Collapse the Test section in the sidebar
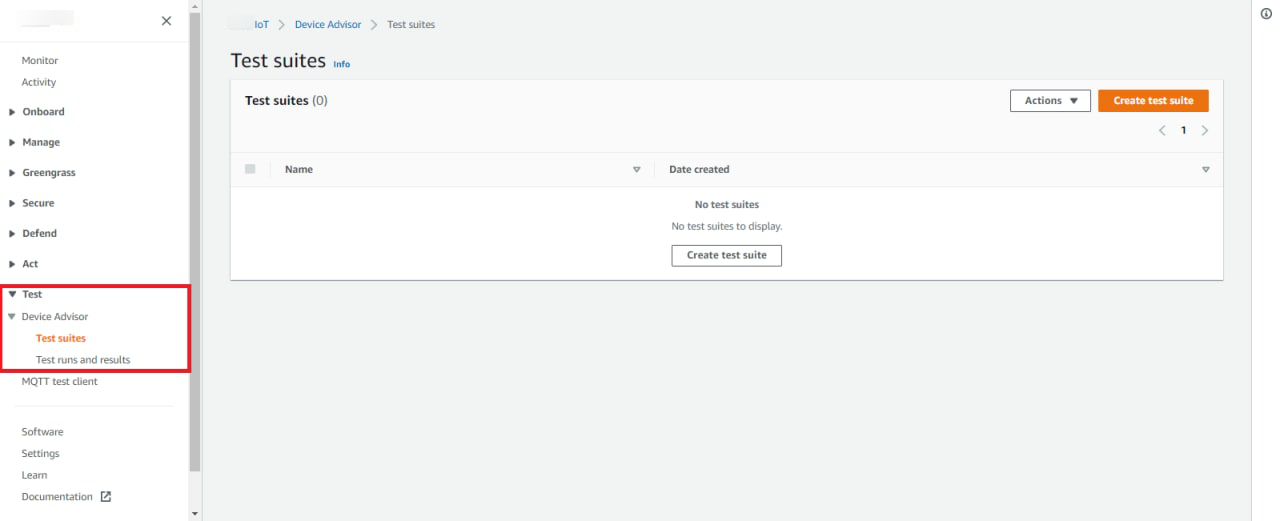Image resolution: width=1280 pixels, height=521 pixels. (12, 295)
